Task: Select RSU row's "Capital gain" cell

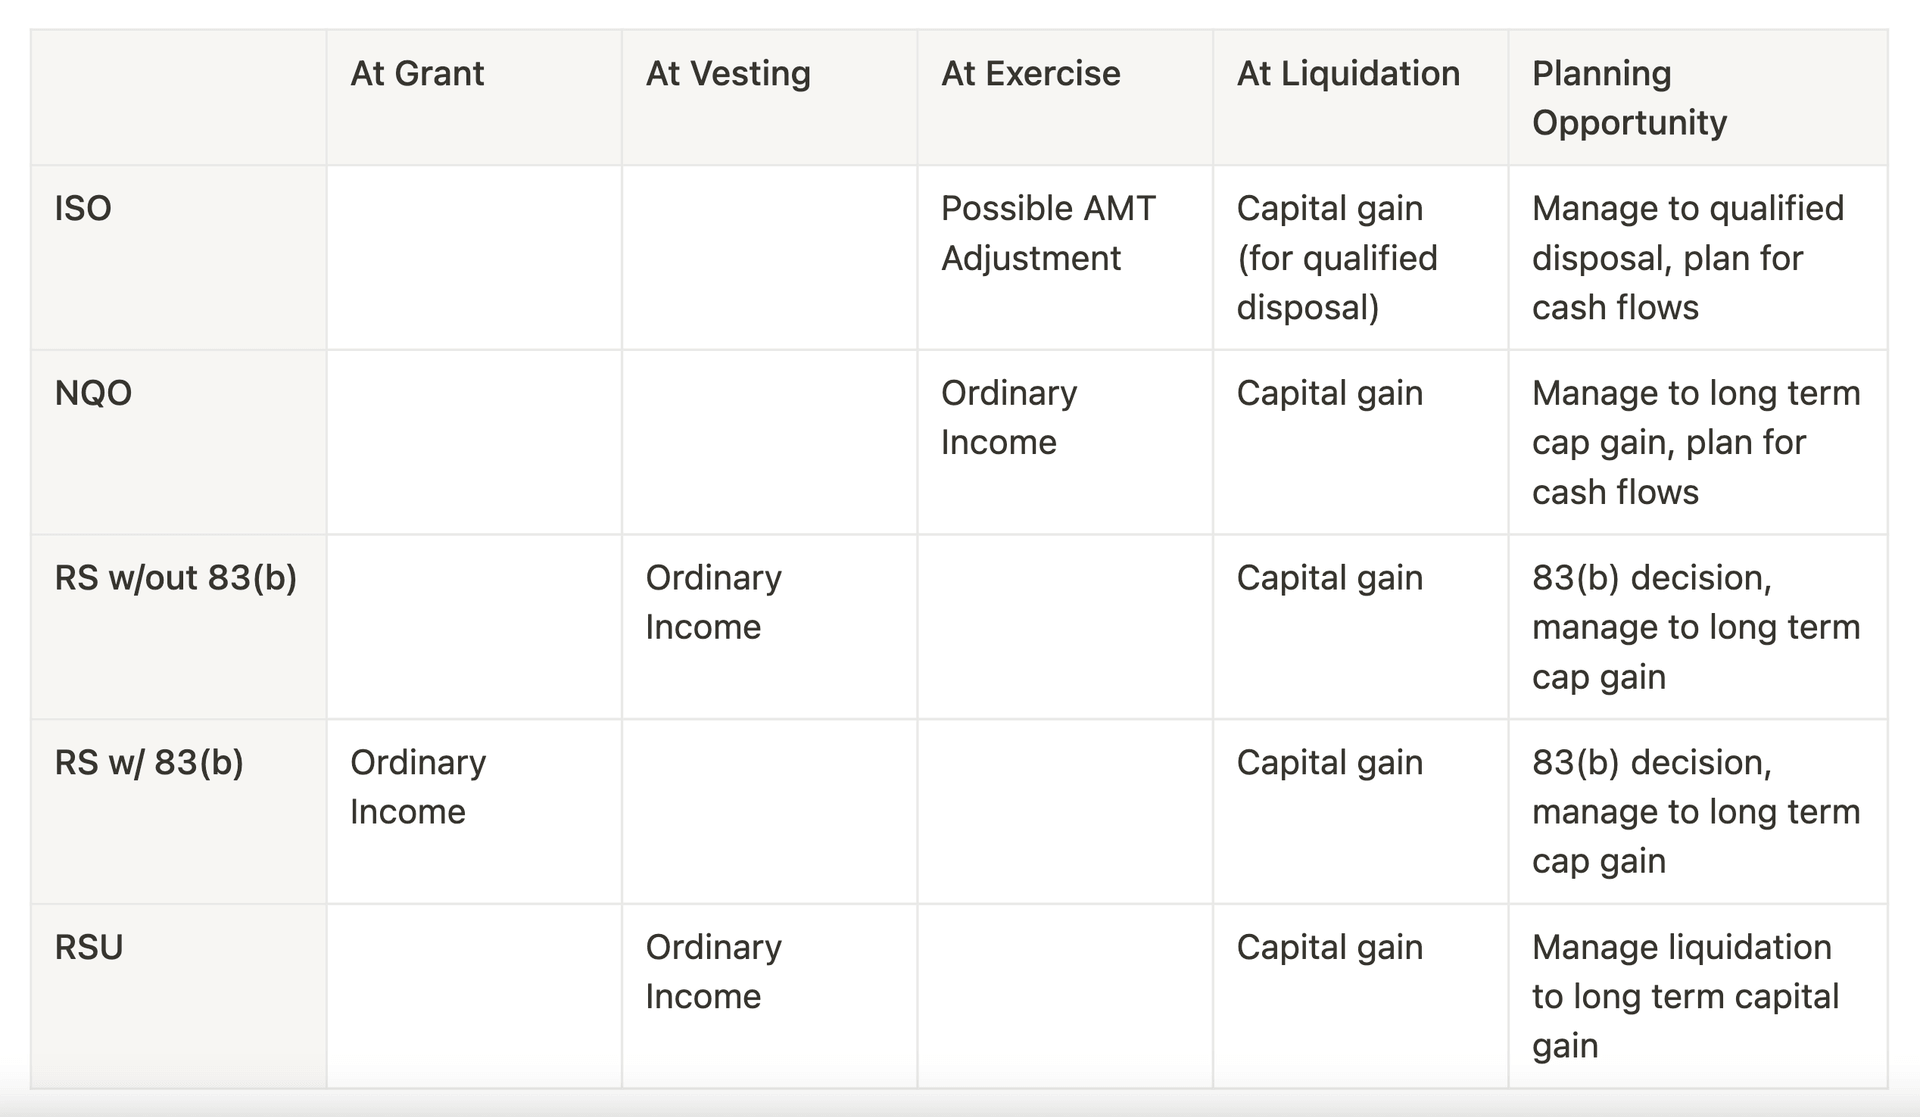Action: coord(1360,996)
